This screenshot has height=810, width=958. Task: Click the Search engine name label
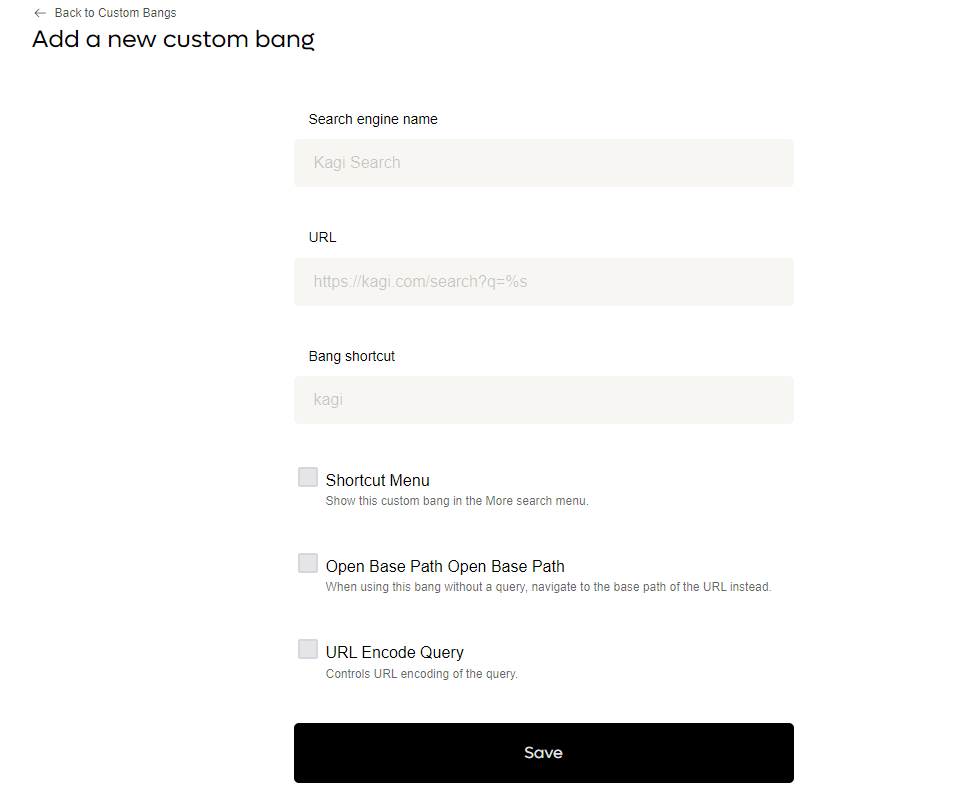(x=372, y=119)
